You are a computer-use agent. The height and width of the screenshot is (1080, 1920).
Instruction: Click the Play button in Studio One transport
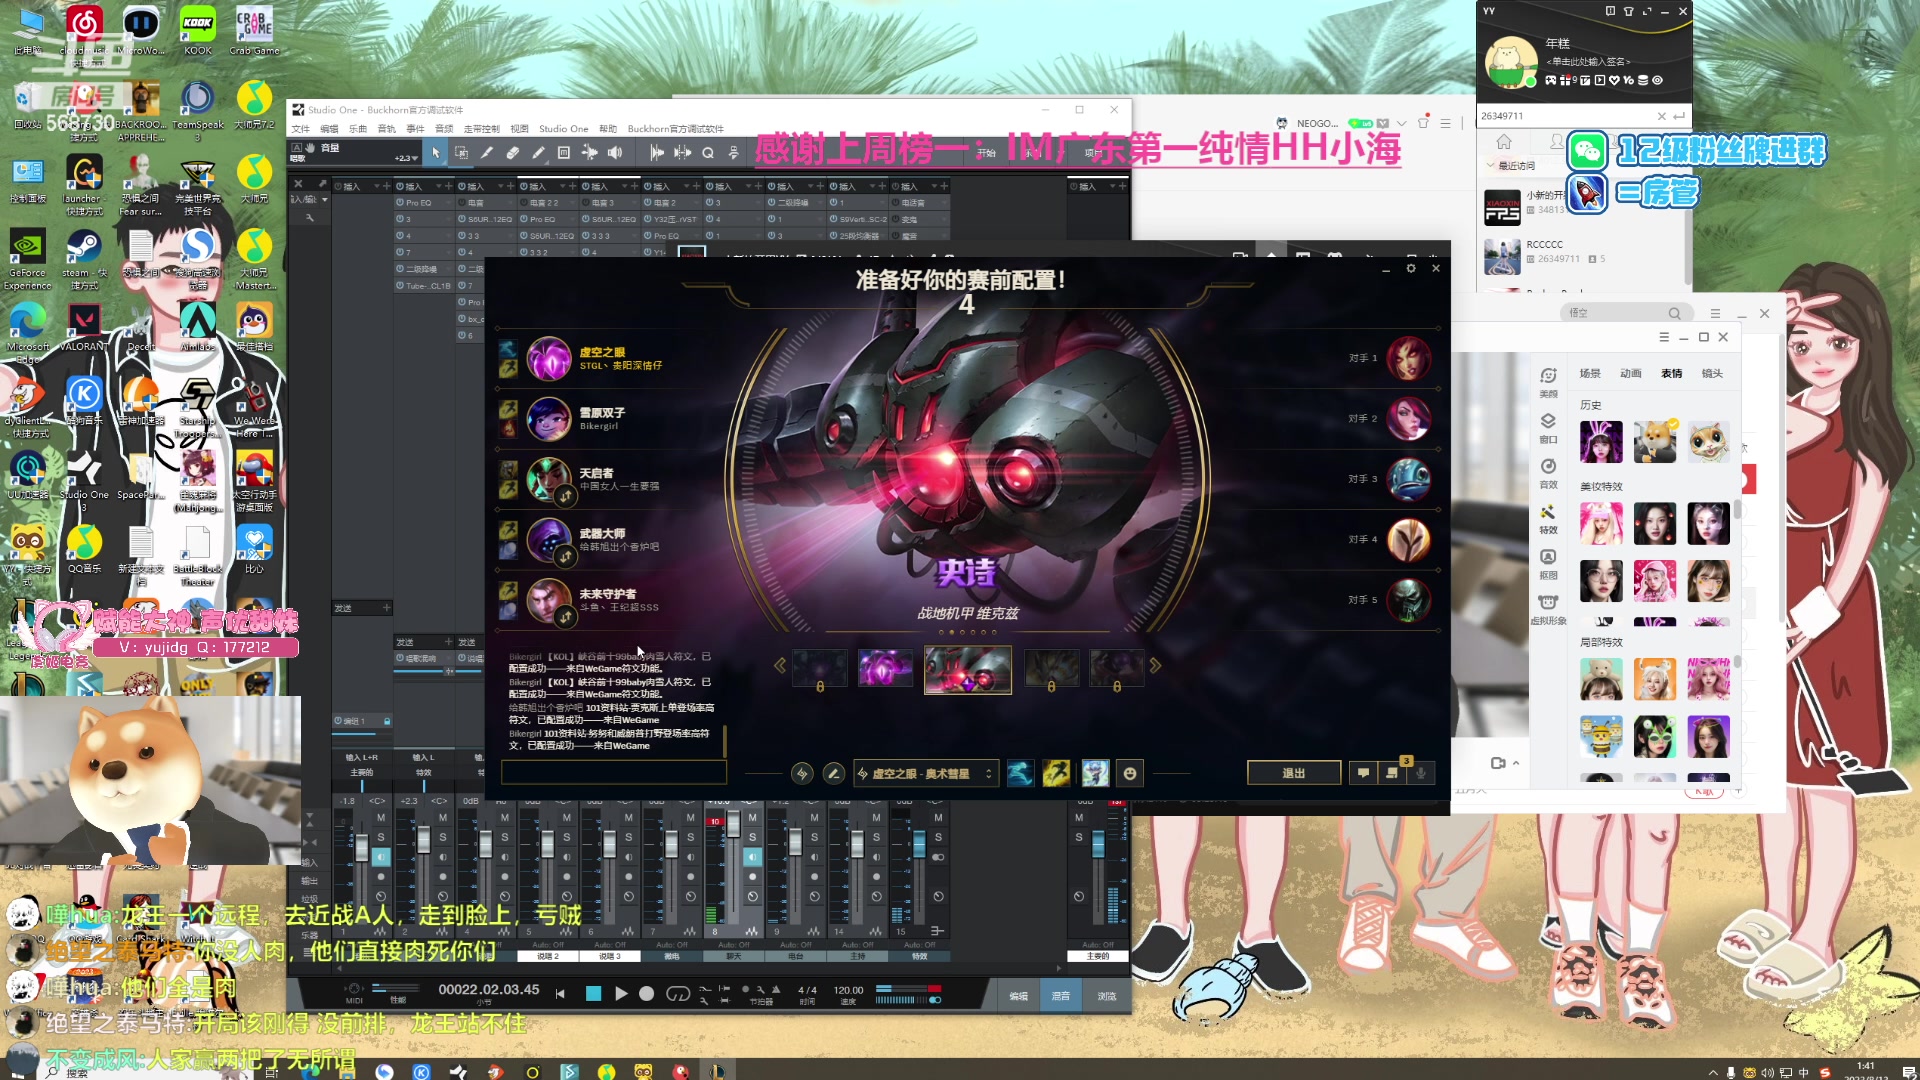pos(620,993)
